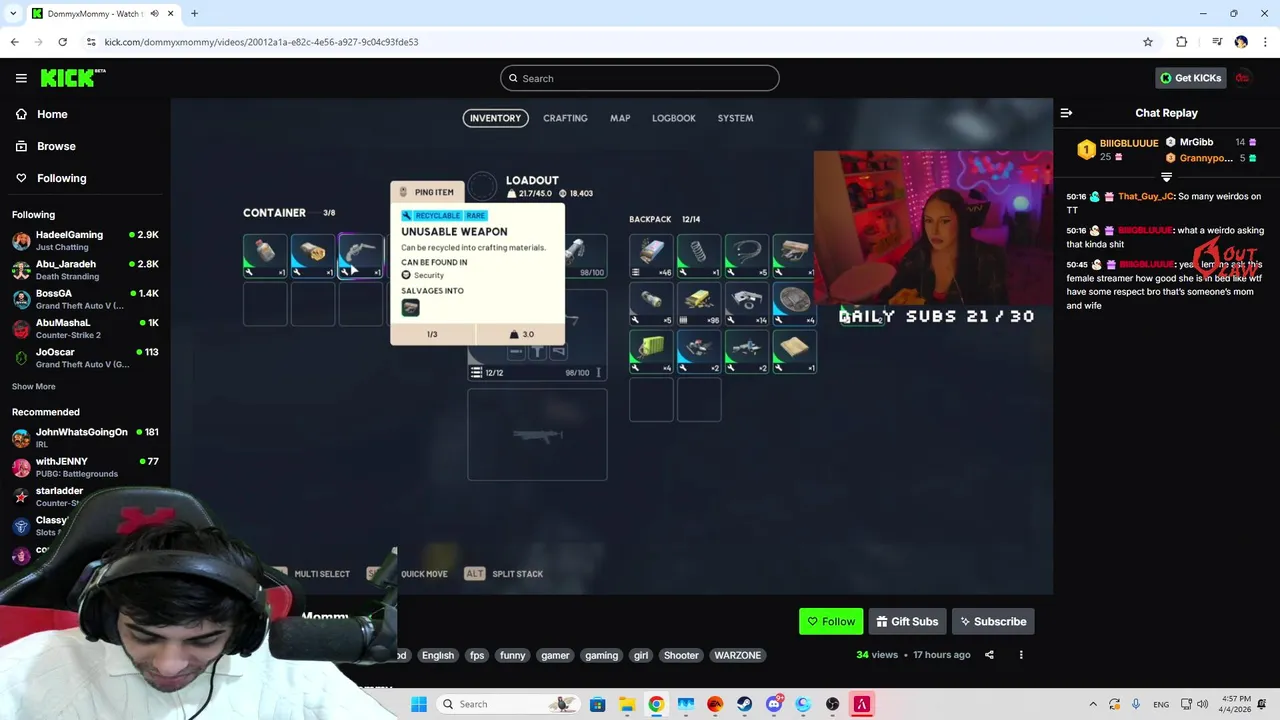The width and height of the screenshot is (1280, 720).
Task: Click the Gift Subs button
Action: click(907, 621)
